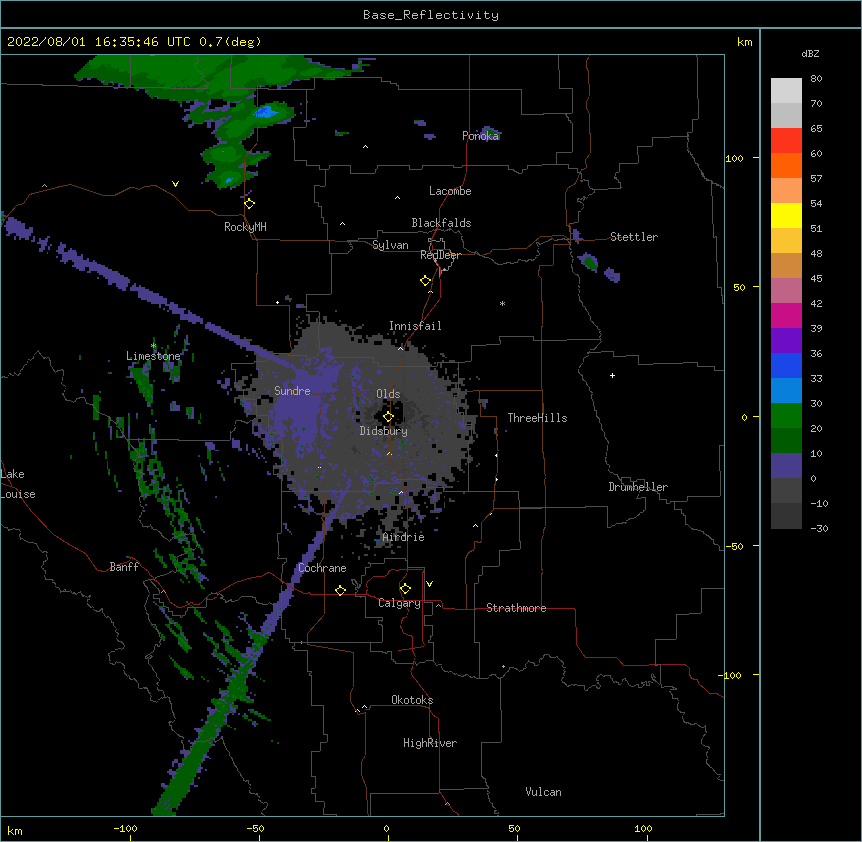Click the magenta 39-42 dBZ legend swatch
Screen dimensions: 862x842
pos(786,315)
